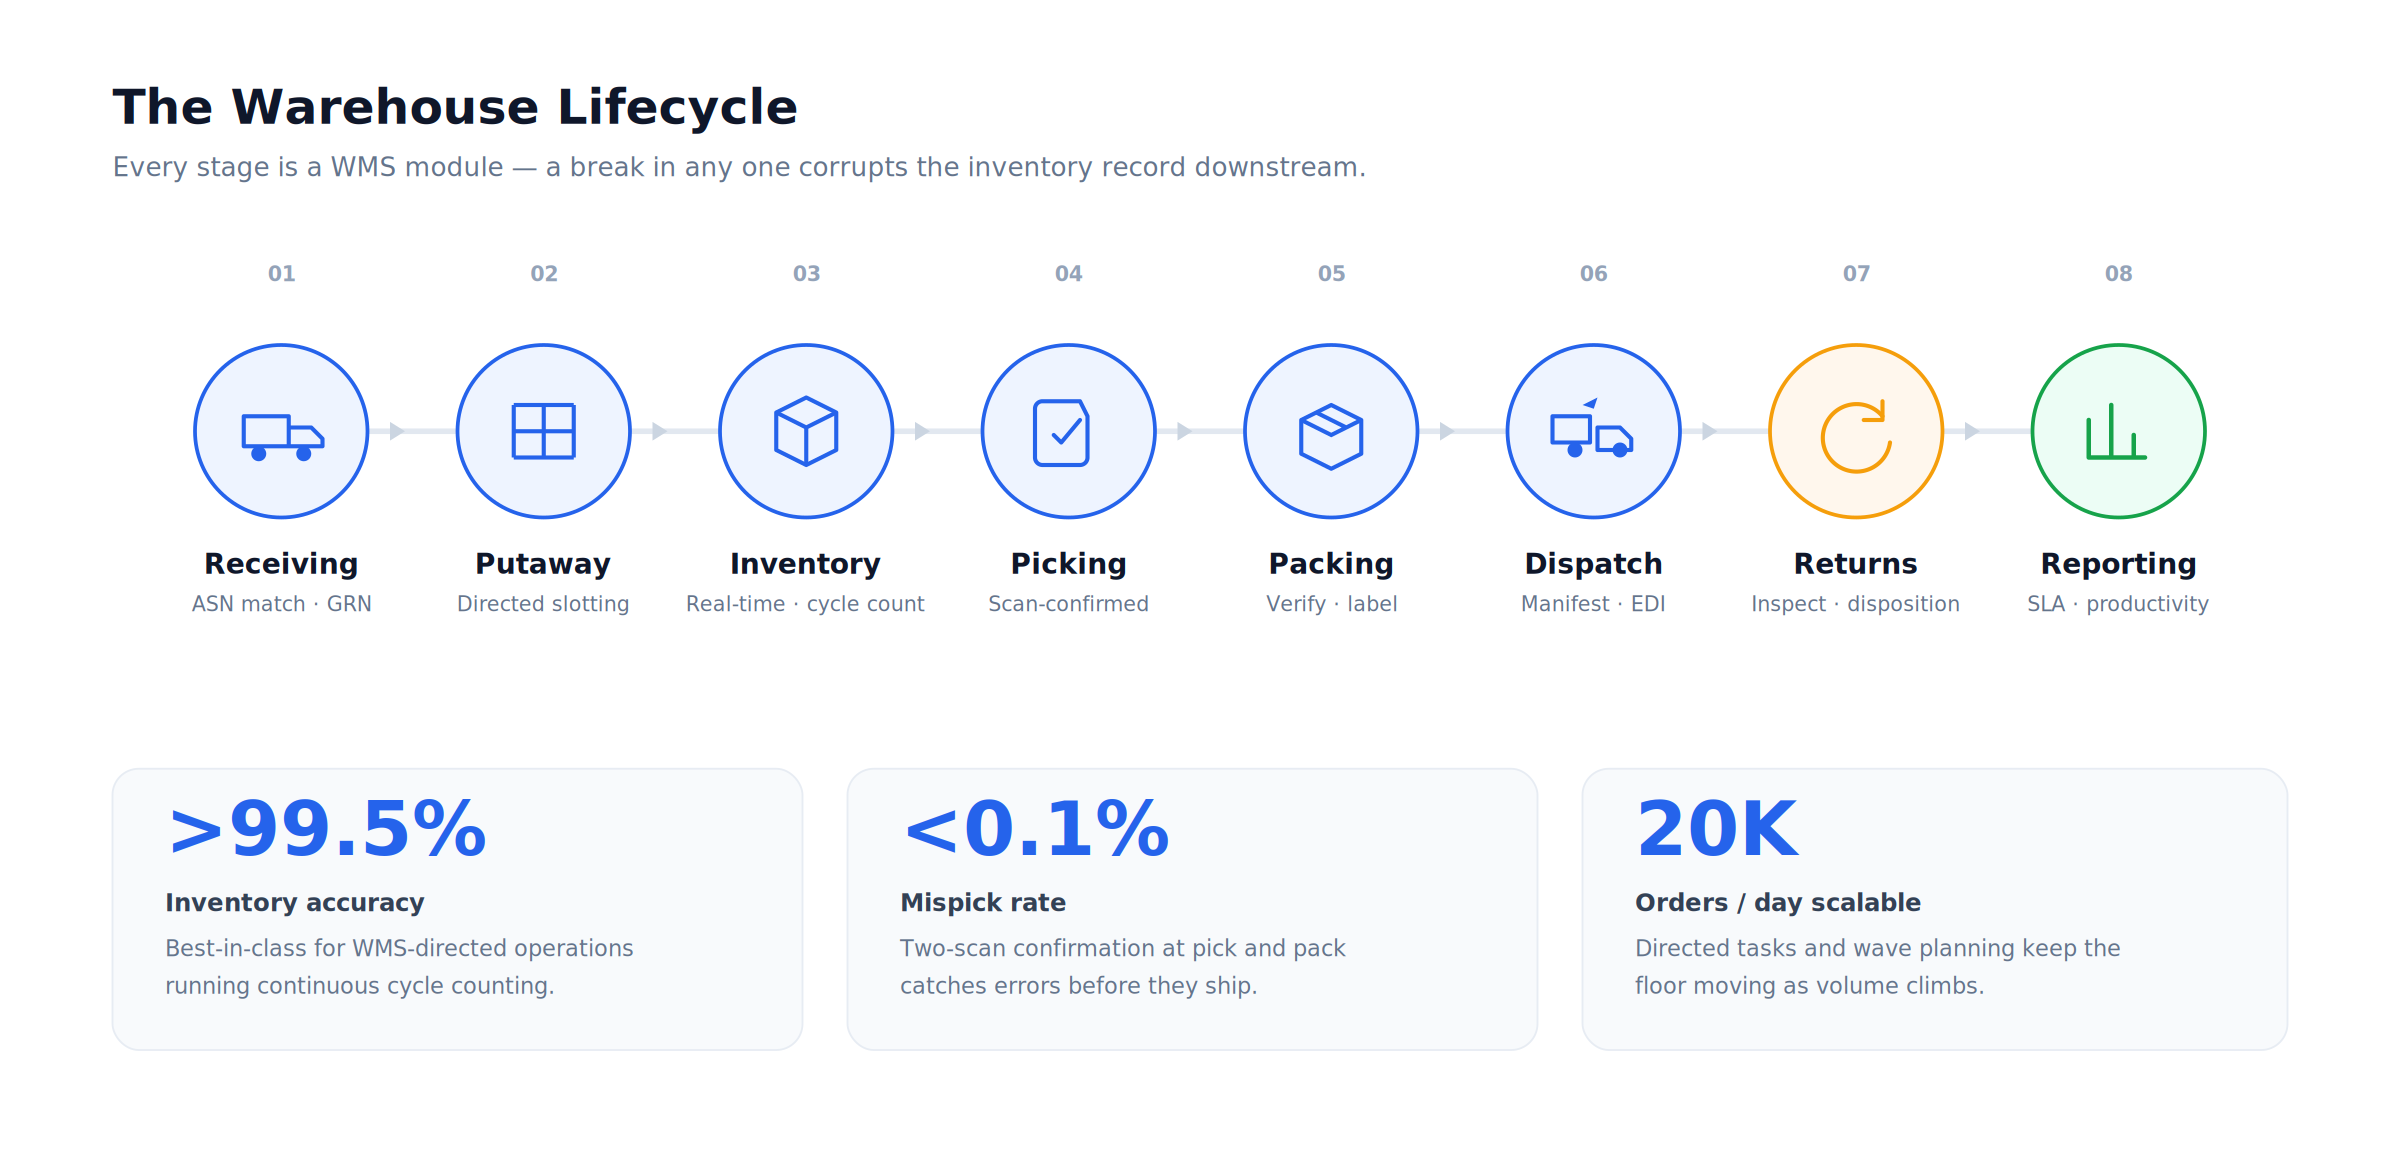Click the step number 07
Viewport: 2400px width, 1162px height.
[1857, 274]
